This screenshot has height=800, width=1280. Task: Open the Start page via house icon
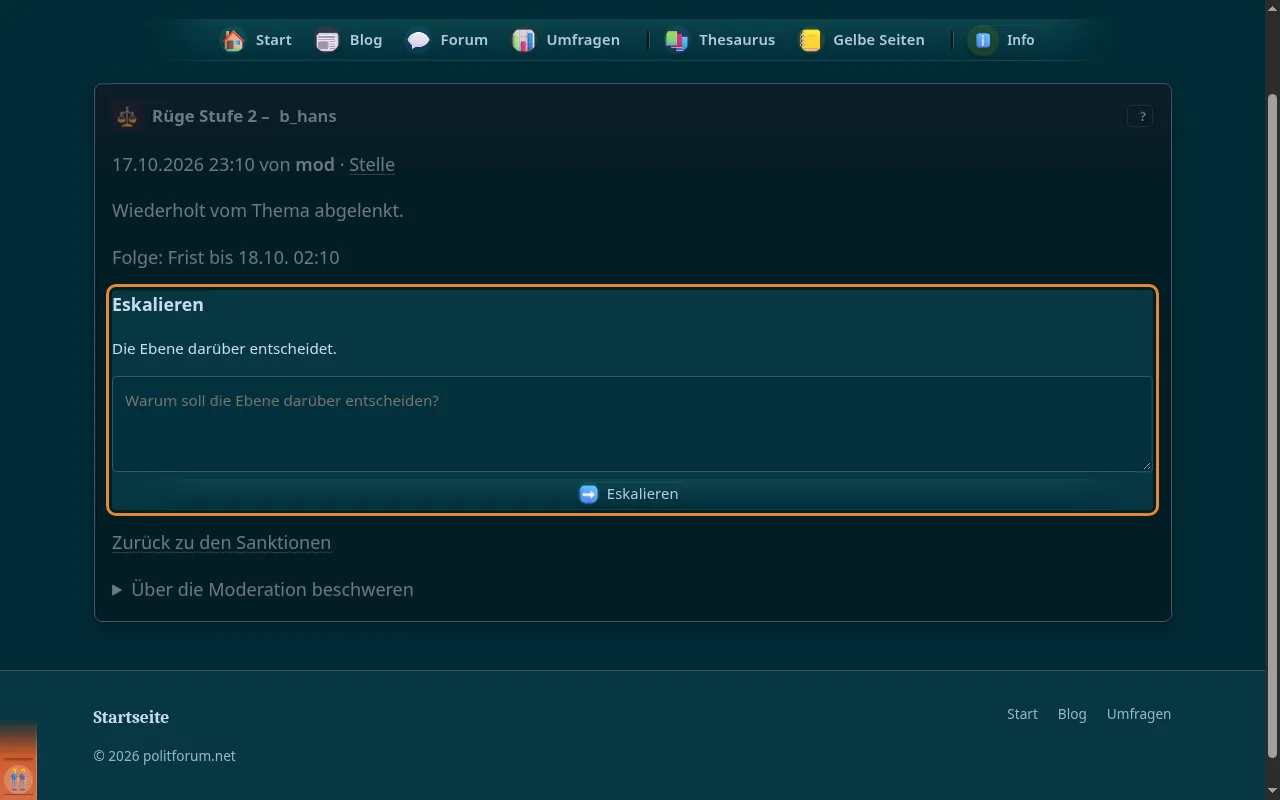[x=233, y=40]
